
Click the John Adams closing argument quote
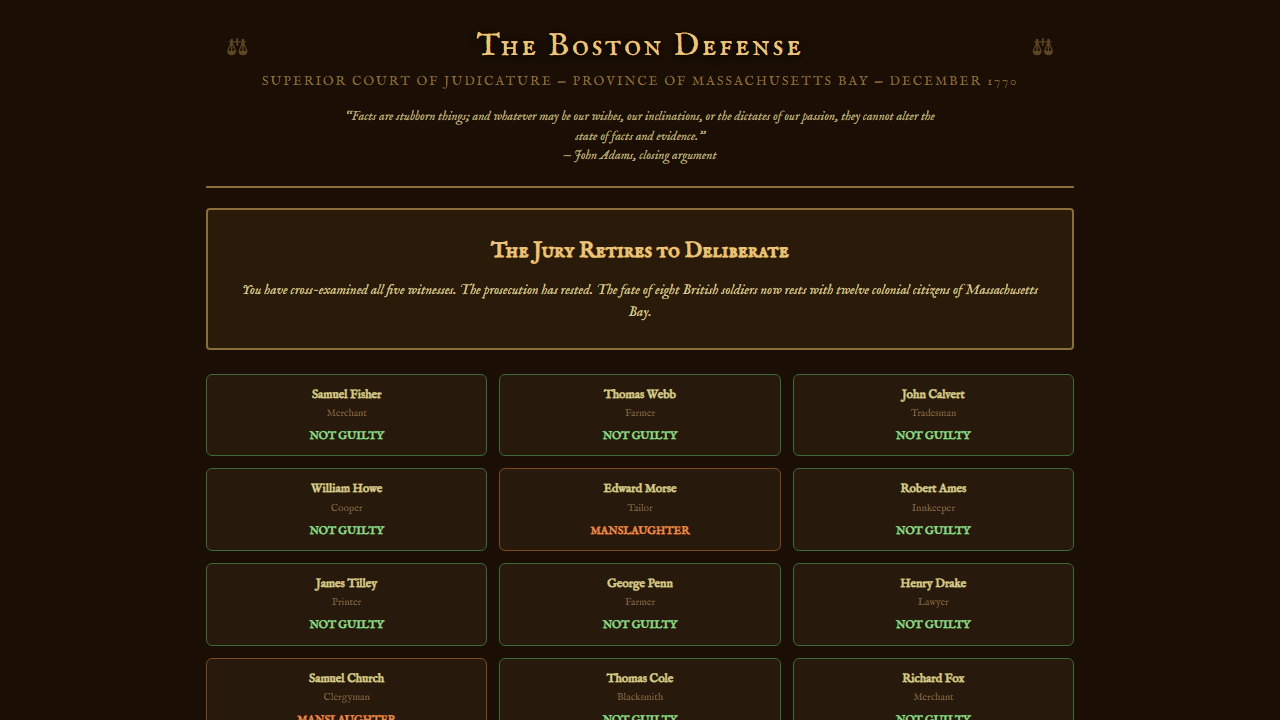640,136
